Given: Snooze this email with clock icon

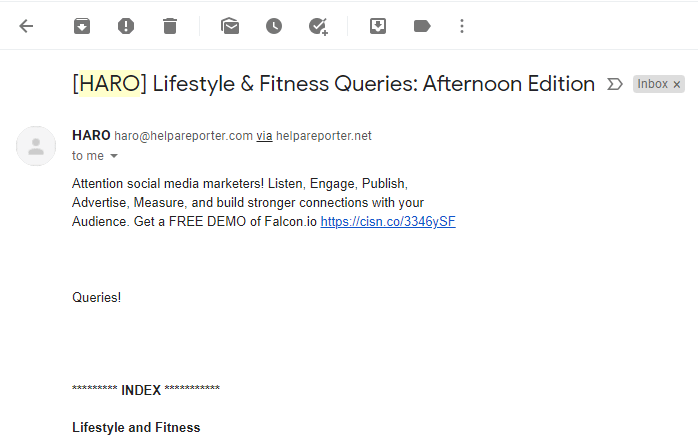Looking at the screenshot, I should click(274, 26).
